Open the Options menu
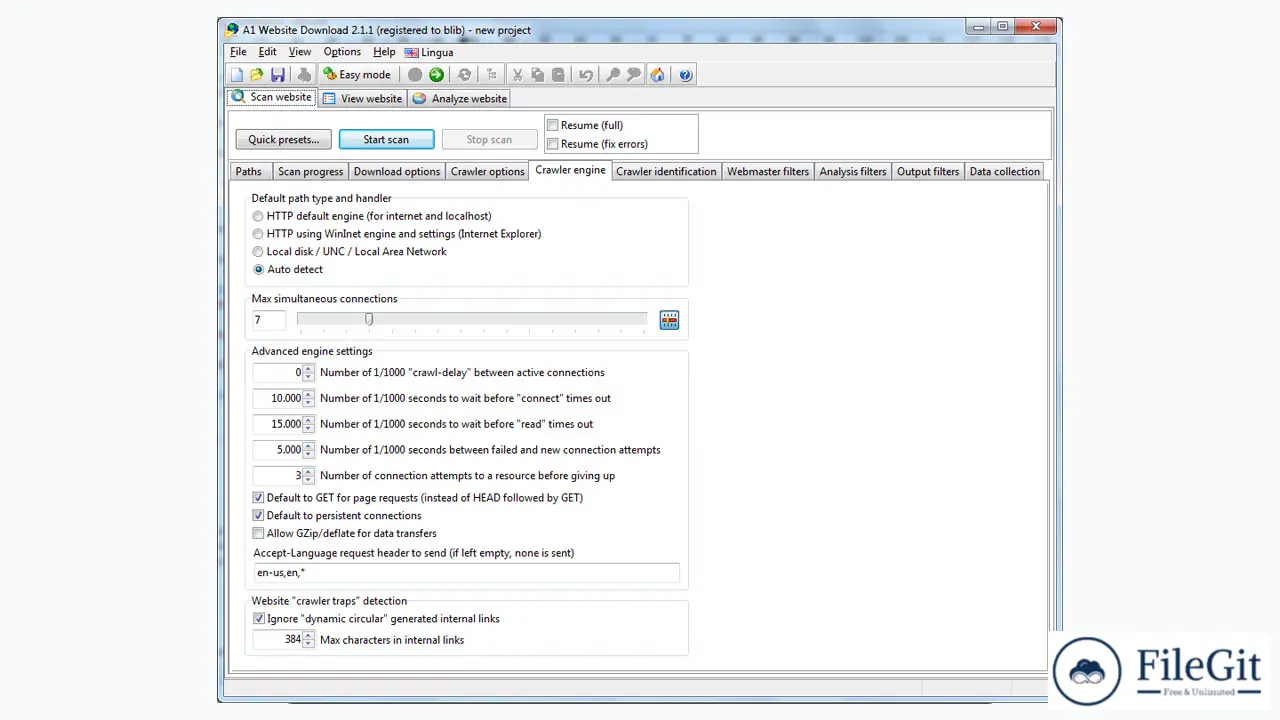1280x720 pixels. tap(342, 52)
